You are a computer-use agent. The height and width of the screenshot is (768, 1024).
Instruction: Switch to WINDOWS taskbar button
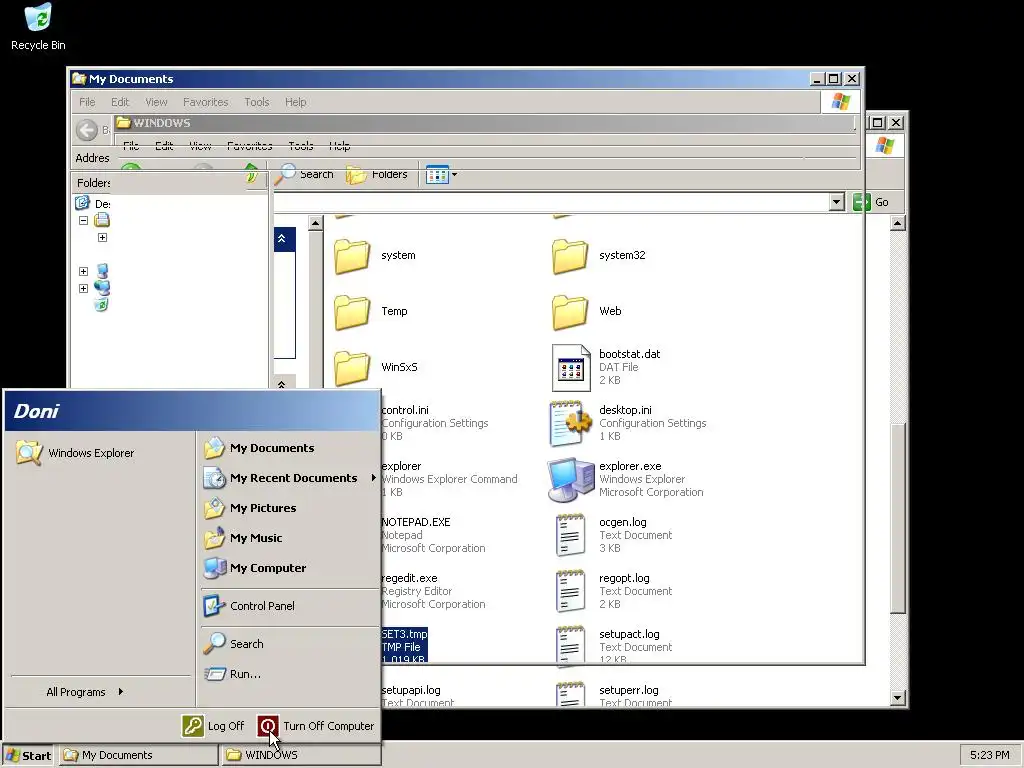302,755
